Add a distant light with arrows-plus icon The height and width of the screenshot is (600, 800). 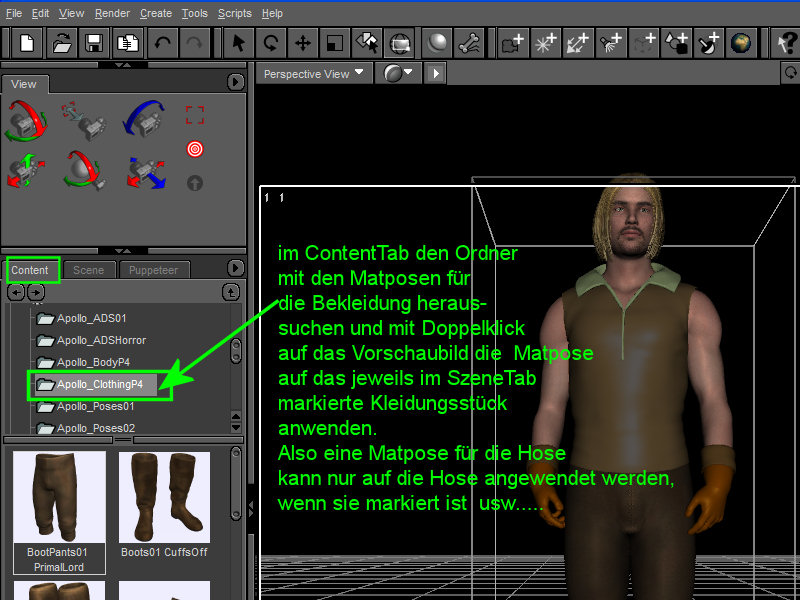pyautogui.click(x=579, y=43)
